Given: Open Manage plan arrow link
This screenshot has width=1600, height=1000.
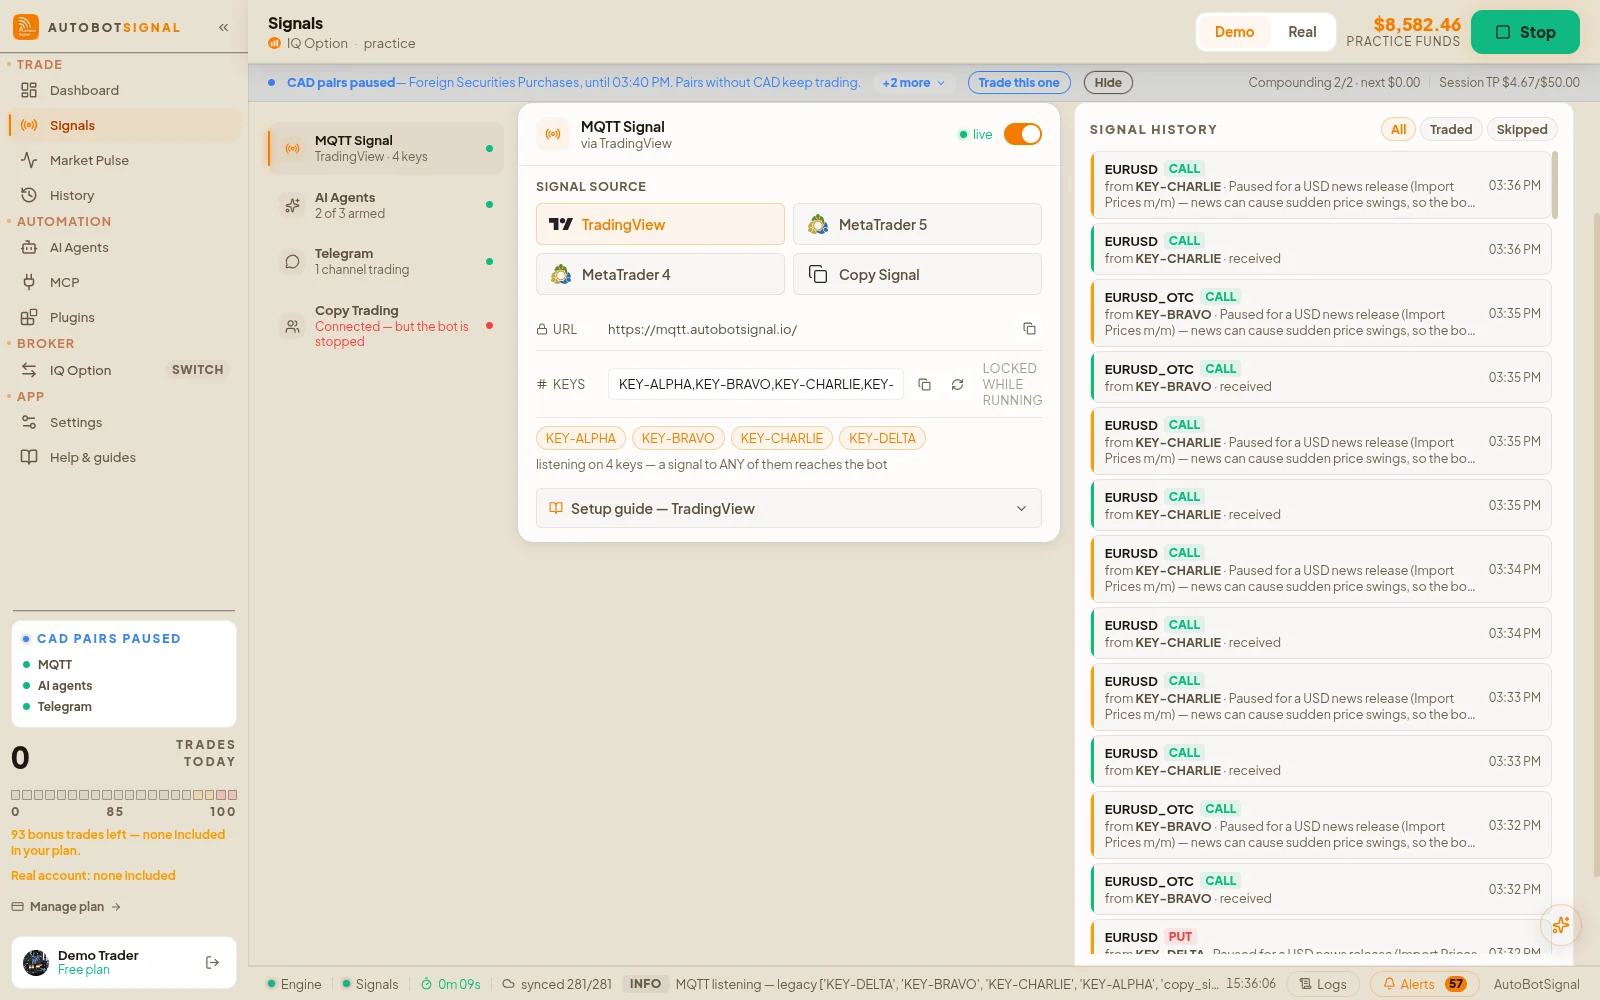Looking at the screenshot, I should [x=66, y=907].
